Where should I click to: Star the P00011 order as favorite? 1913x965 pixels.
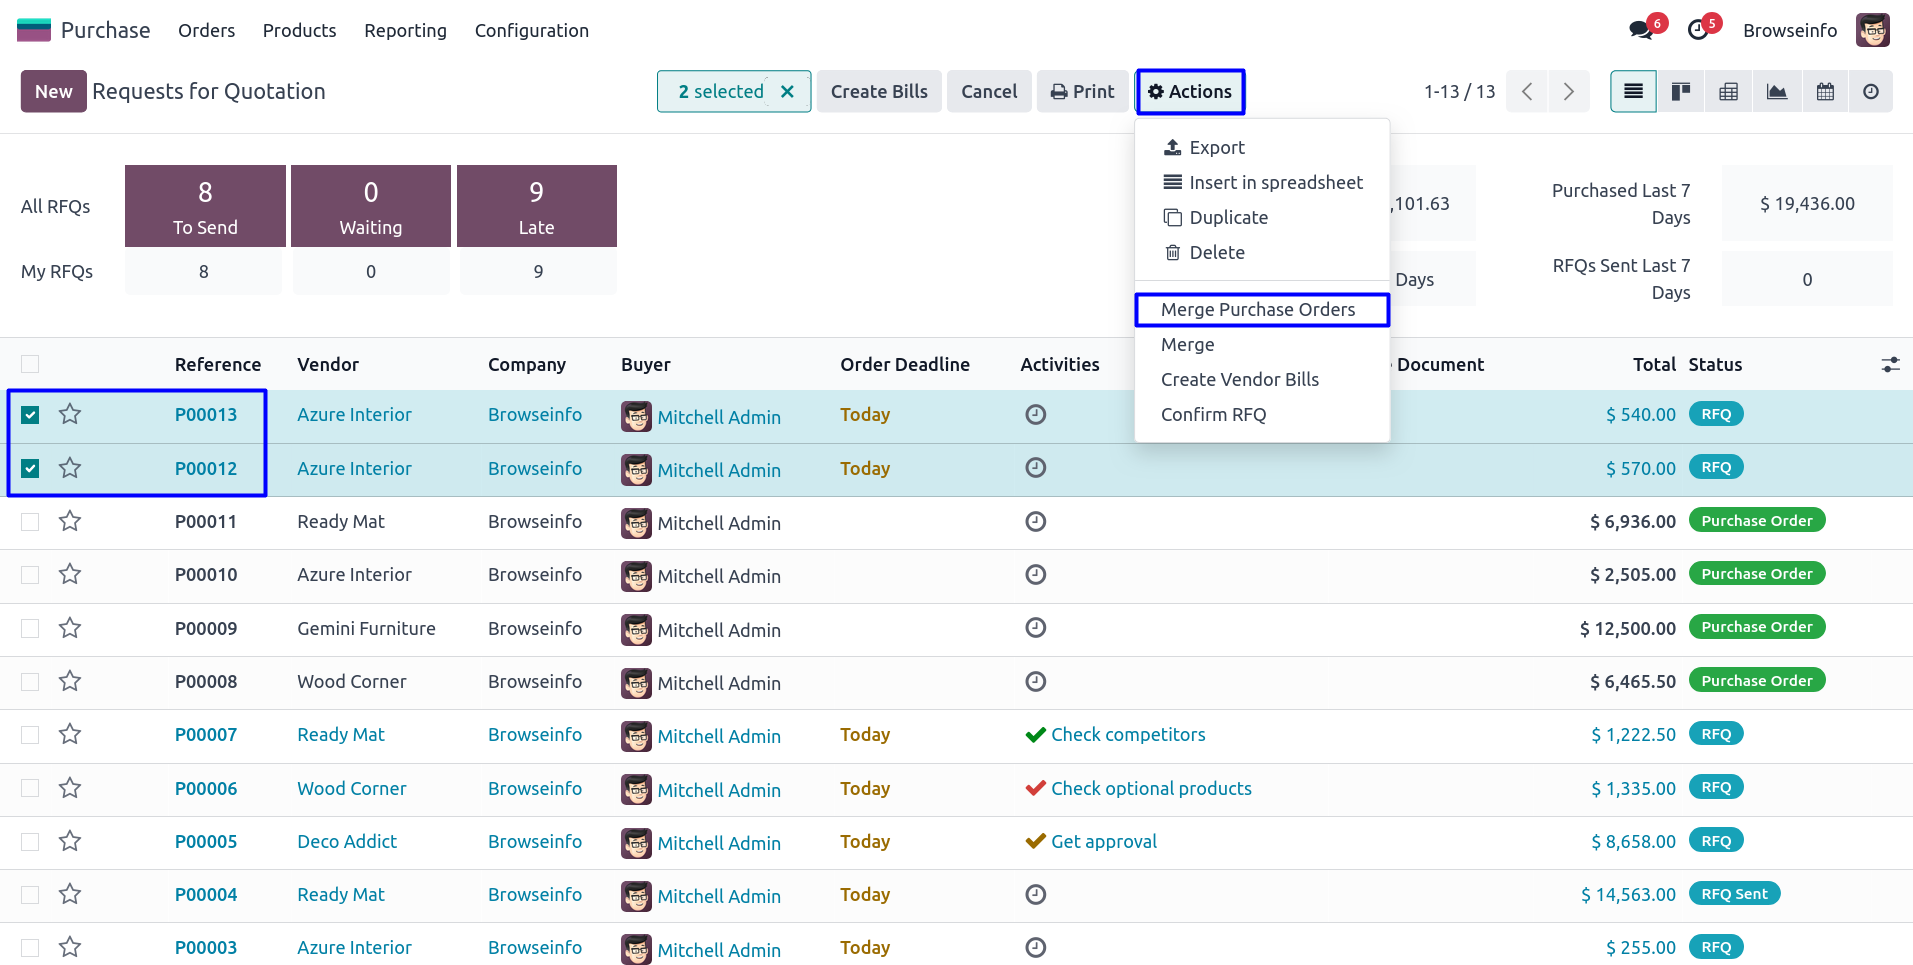click(x=70, y=521)
